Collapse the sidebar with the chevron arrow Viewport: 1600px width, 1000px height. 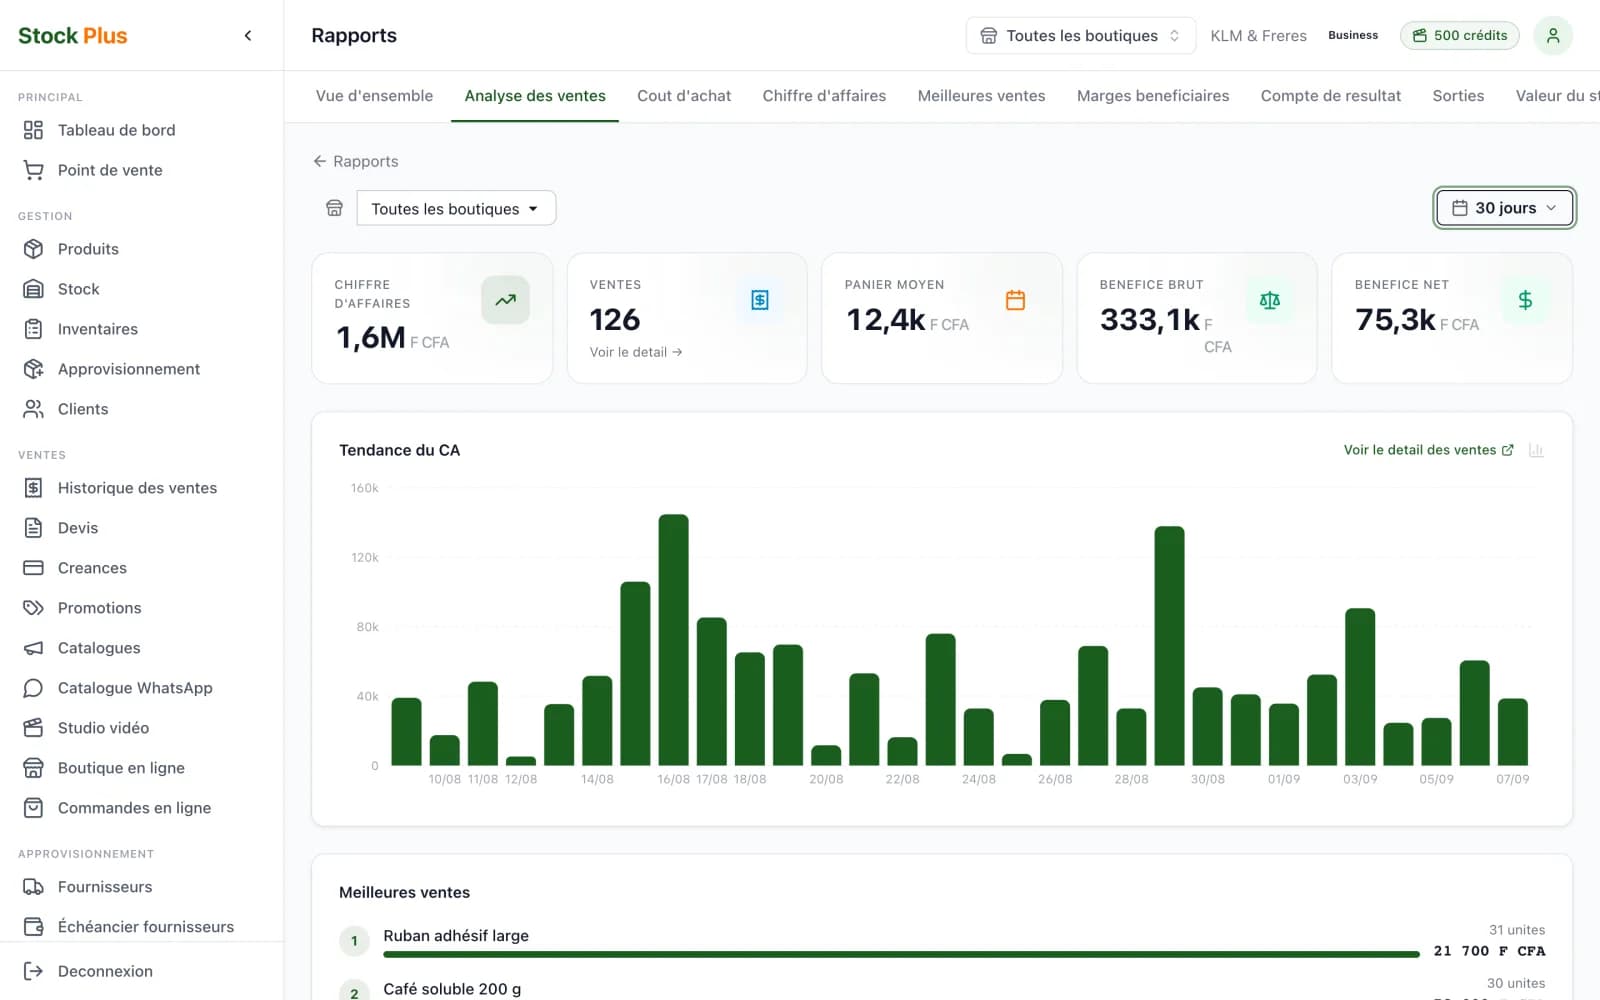[x=248, y=36]
